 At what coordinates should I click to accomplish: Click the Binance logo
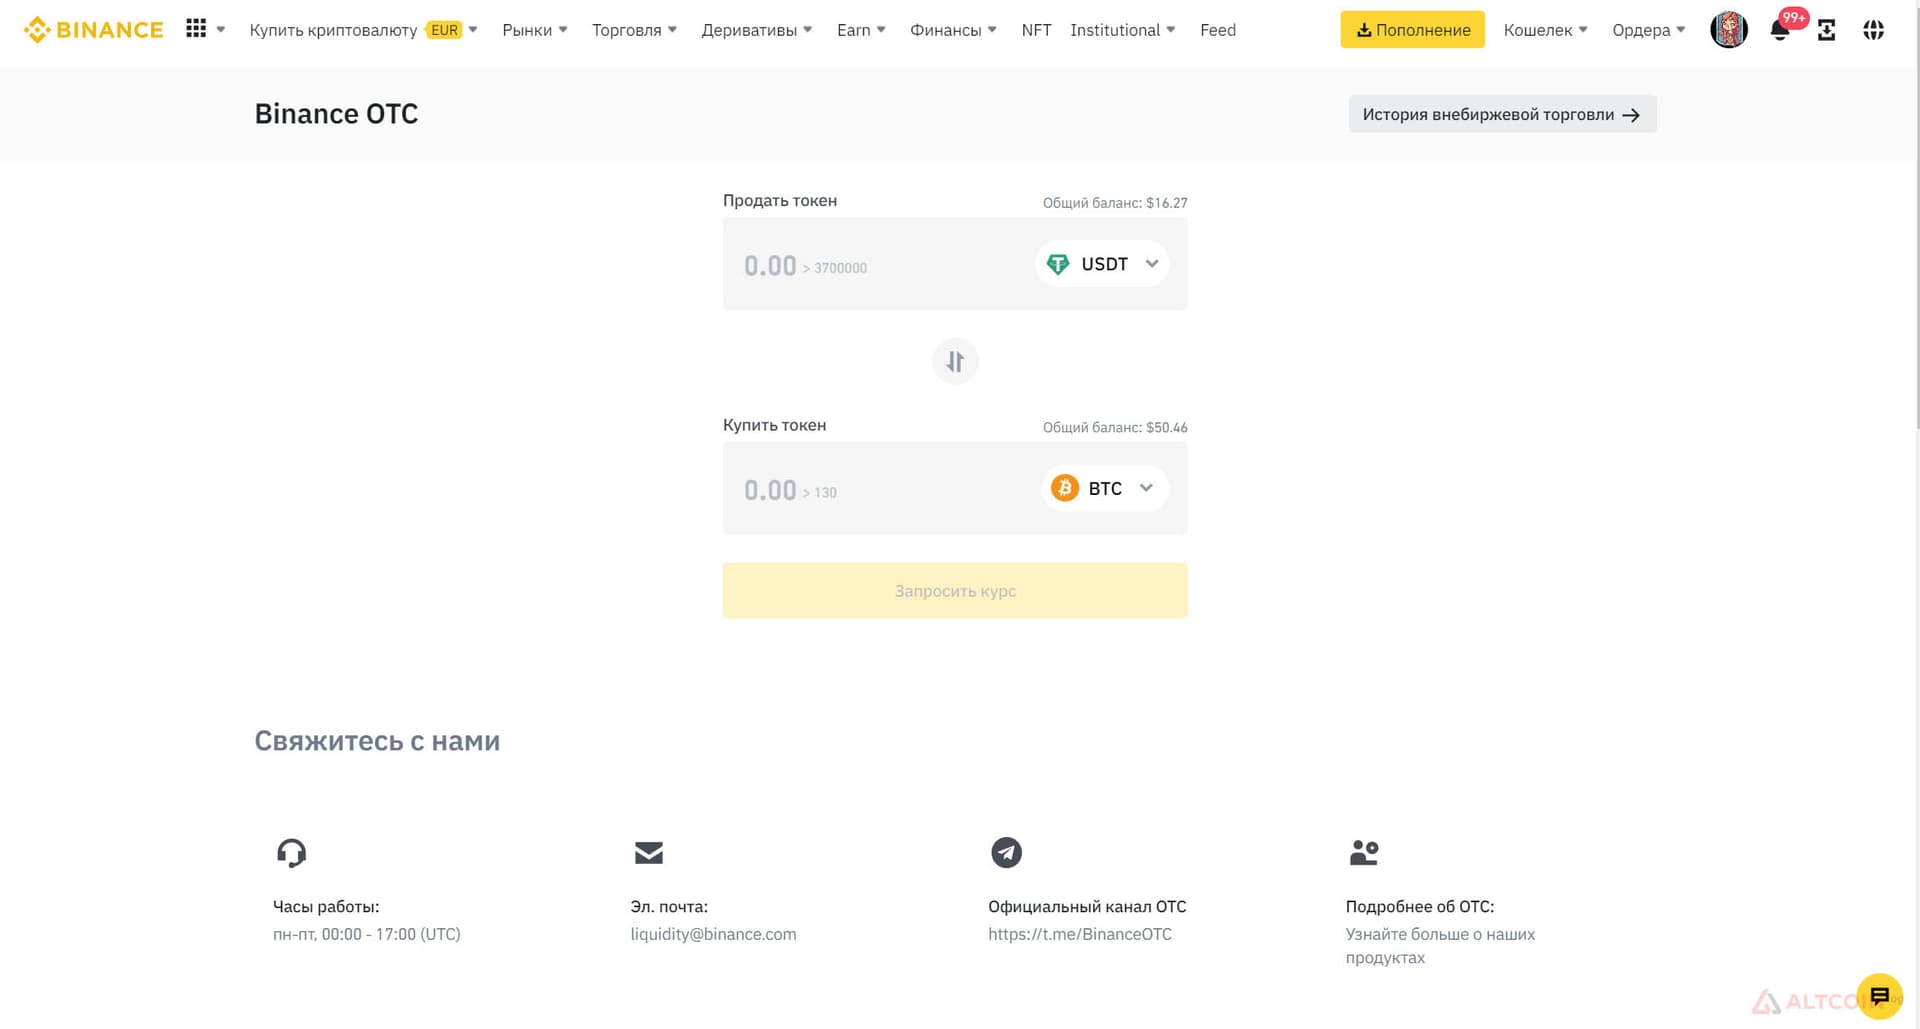pyautogui.click(x=93, y=30)
